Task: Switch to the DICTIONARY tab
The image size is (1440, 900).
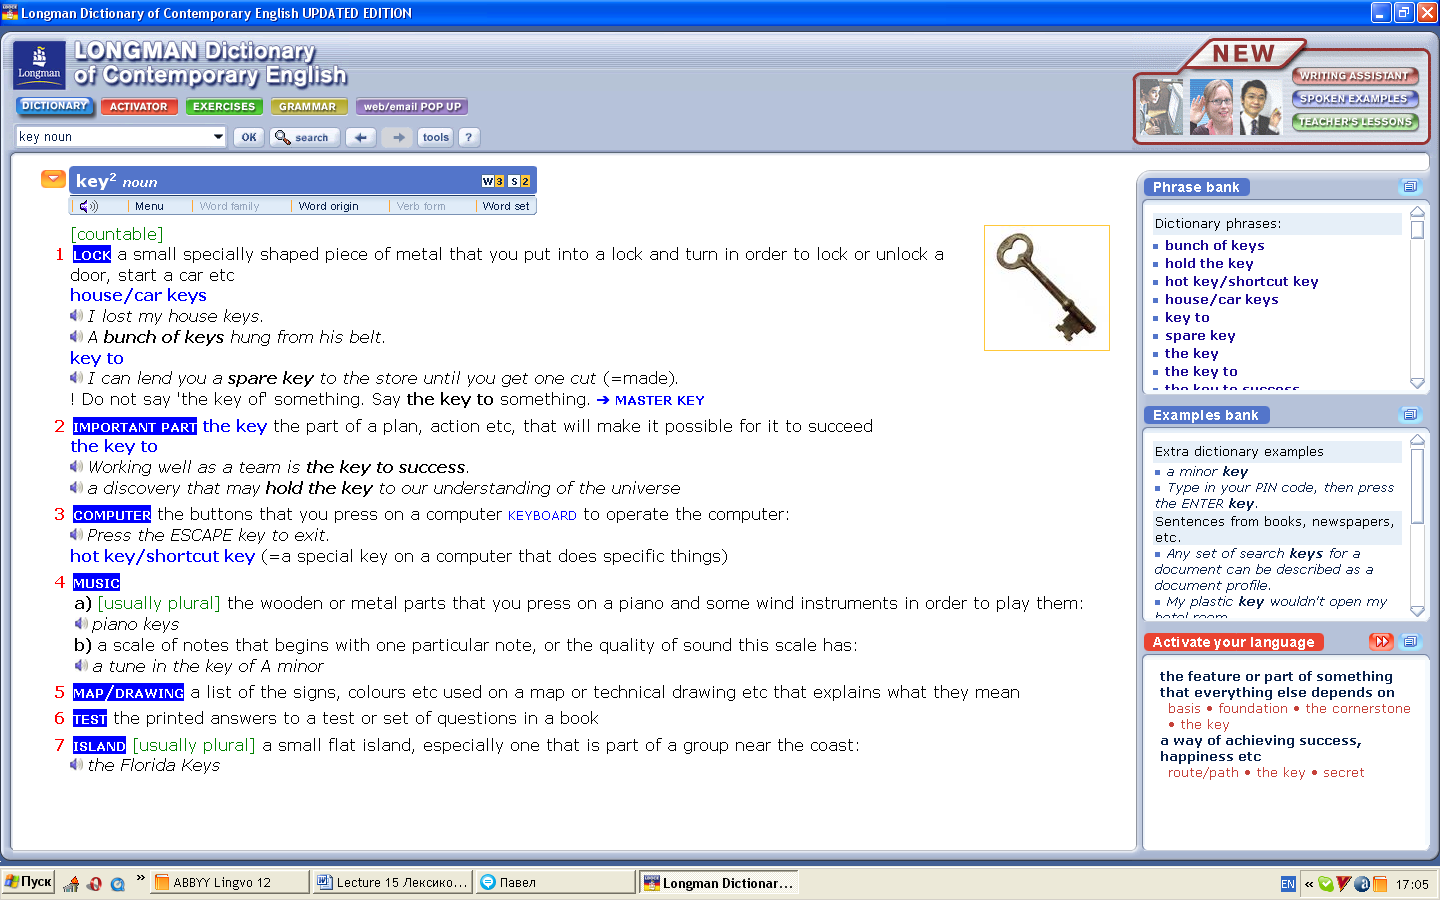Action: coord(54,106)
